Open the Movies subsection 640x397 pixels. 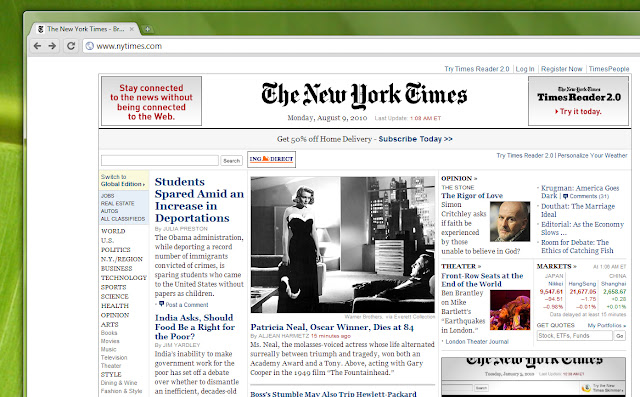pos(110,341)
